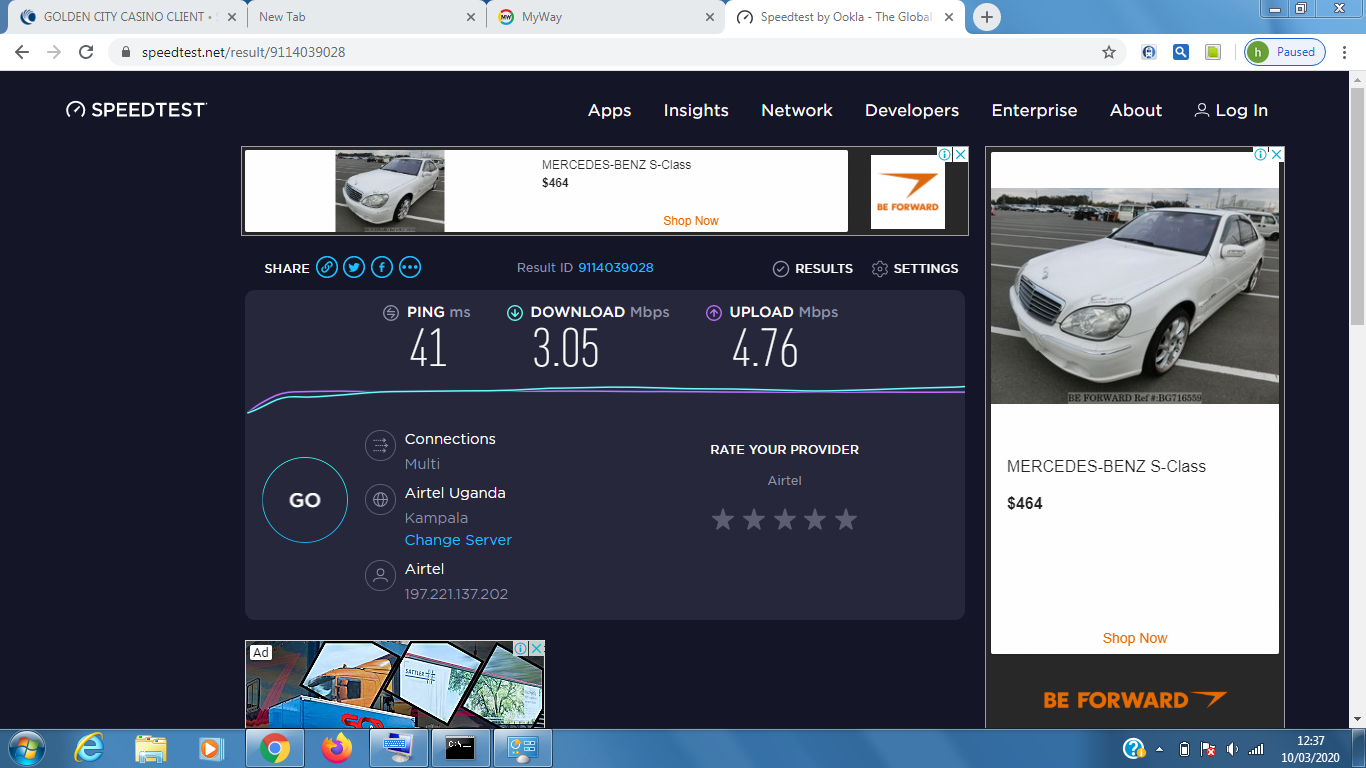
Task: Click the address bar URL field
Action: (x=600, y=52)
